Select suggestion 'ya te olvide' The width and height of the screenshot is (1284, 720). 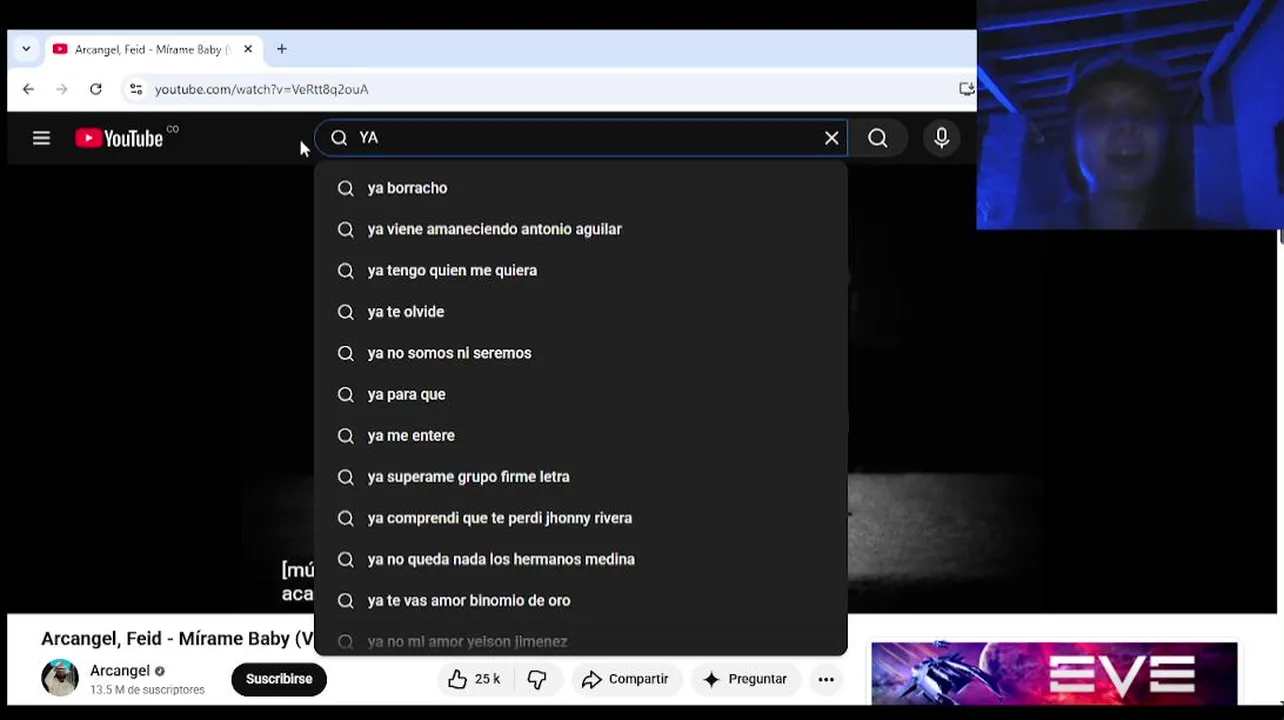(580, 312)
